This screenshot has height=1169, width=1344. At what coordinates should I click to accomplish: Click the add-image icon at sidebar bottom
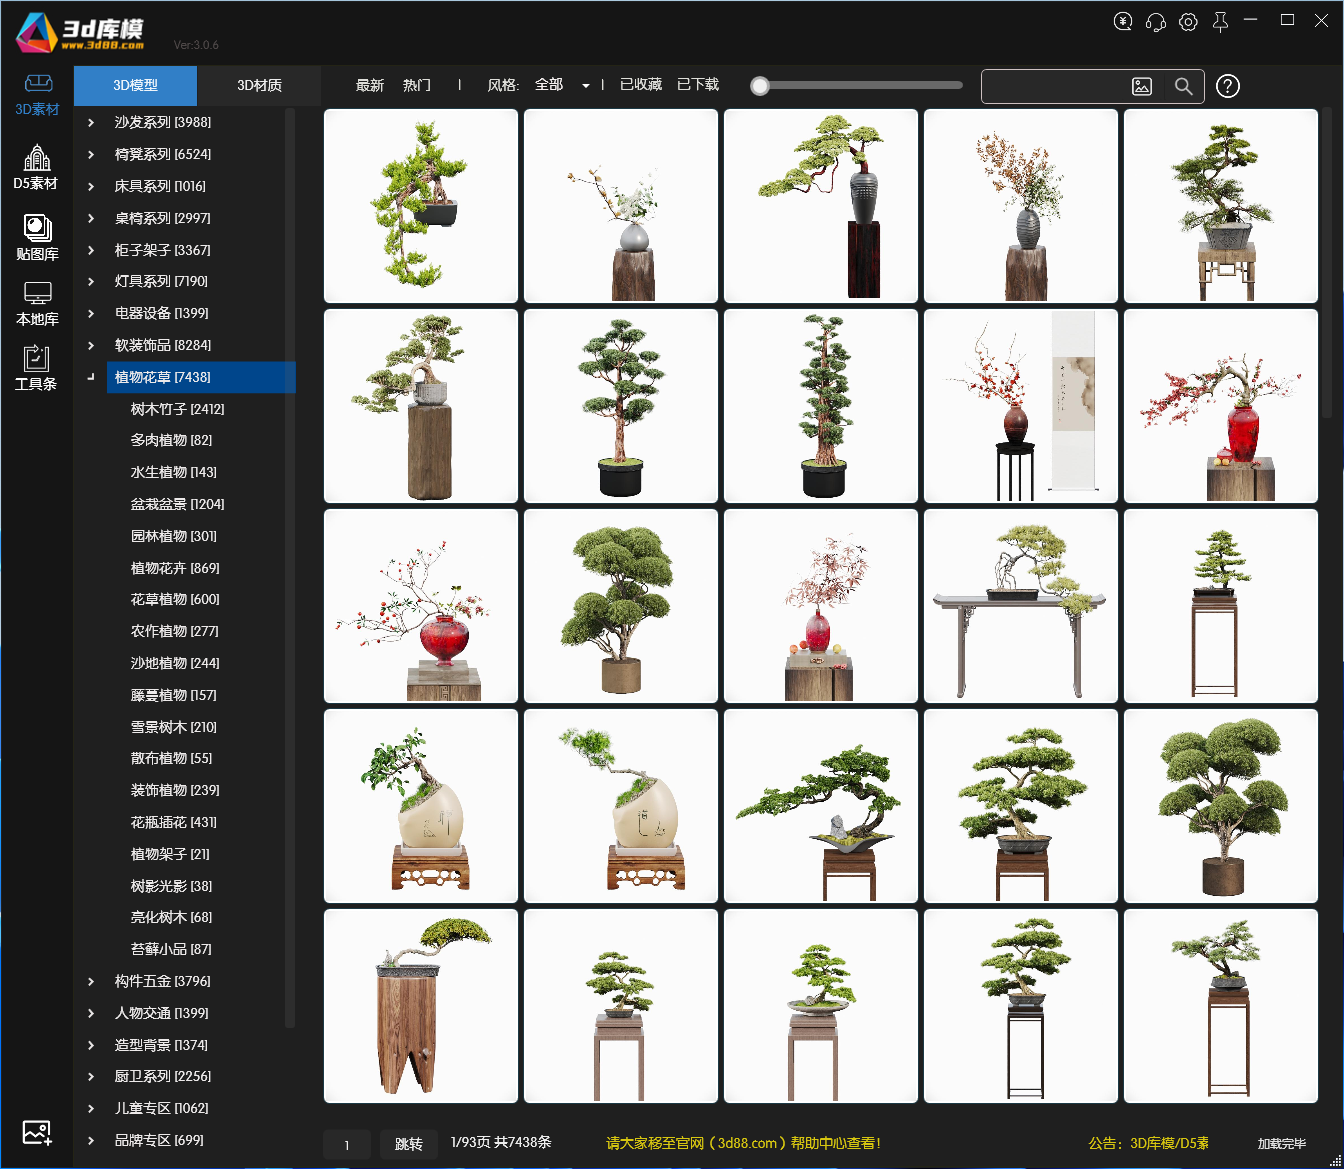pos(37,1133)
